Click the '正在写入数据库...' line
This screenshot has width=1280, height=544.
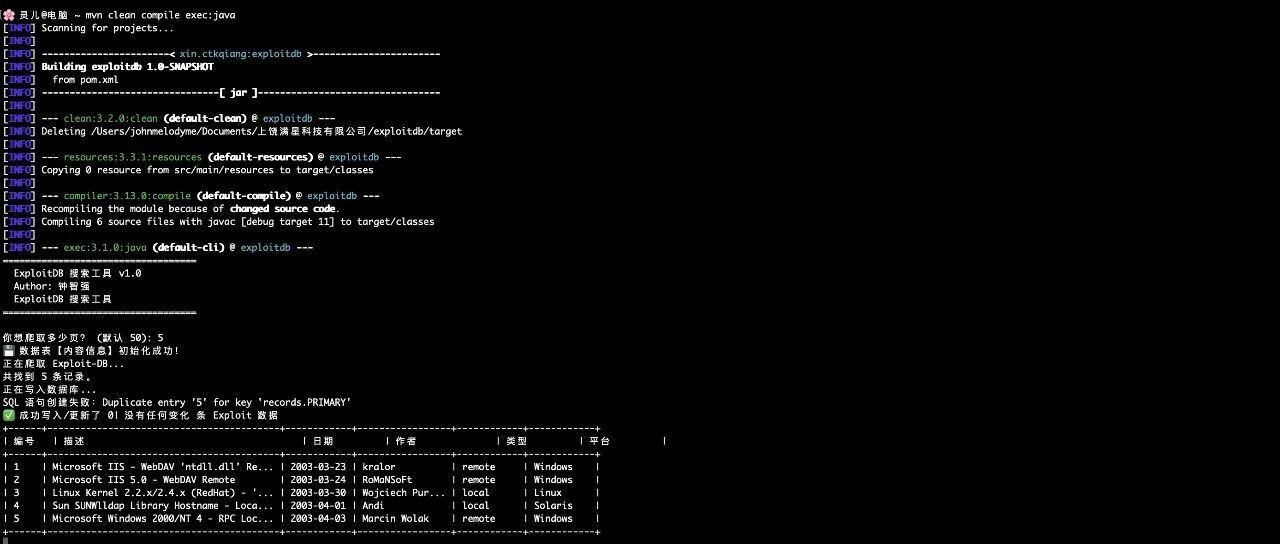(49, 389)
